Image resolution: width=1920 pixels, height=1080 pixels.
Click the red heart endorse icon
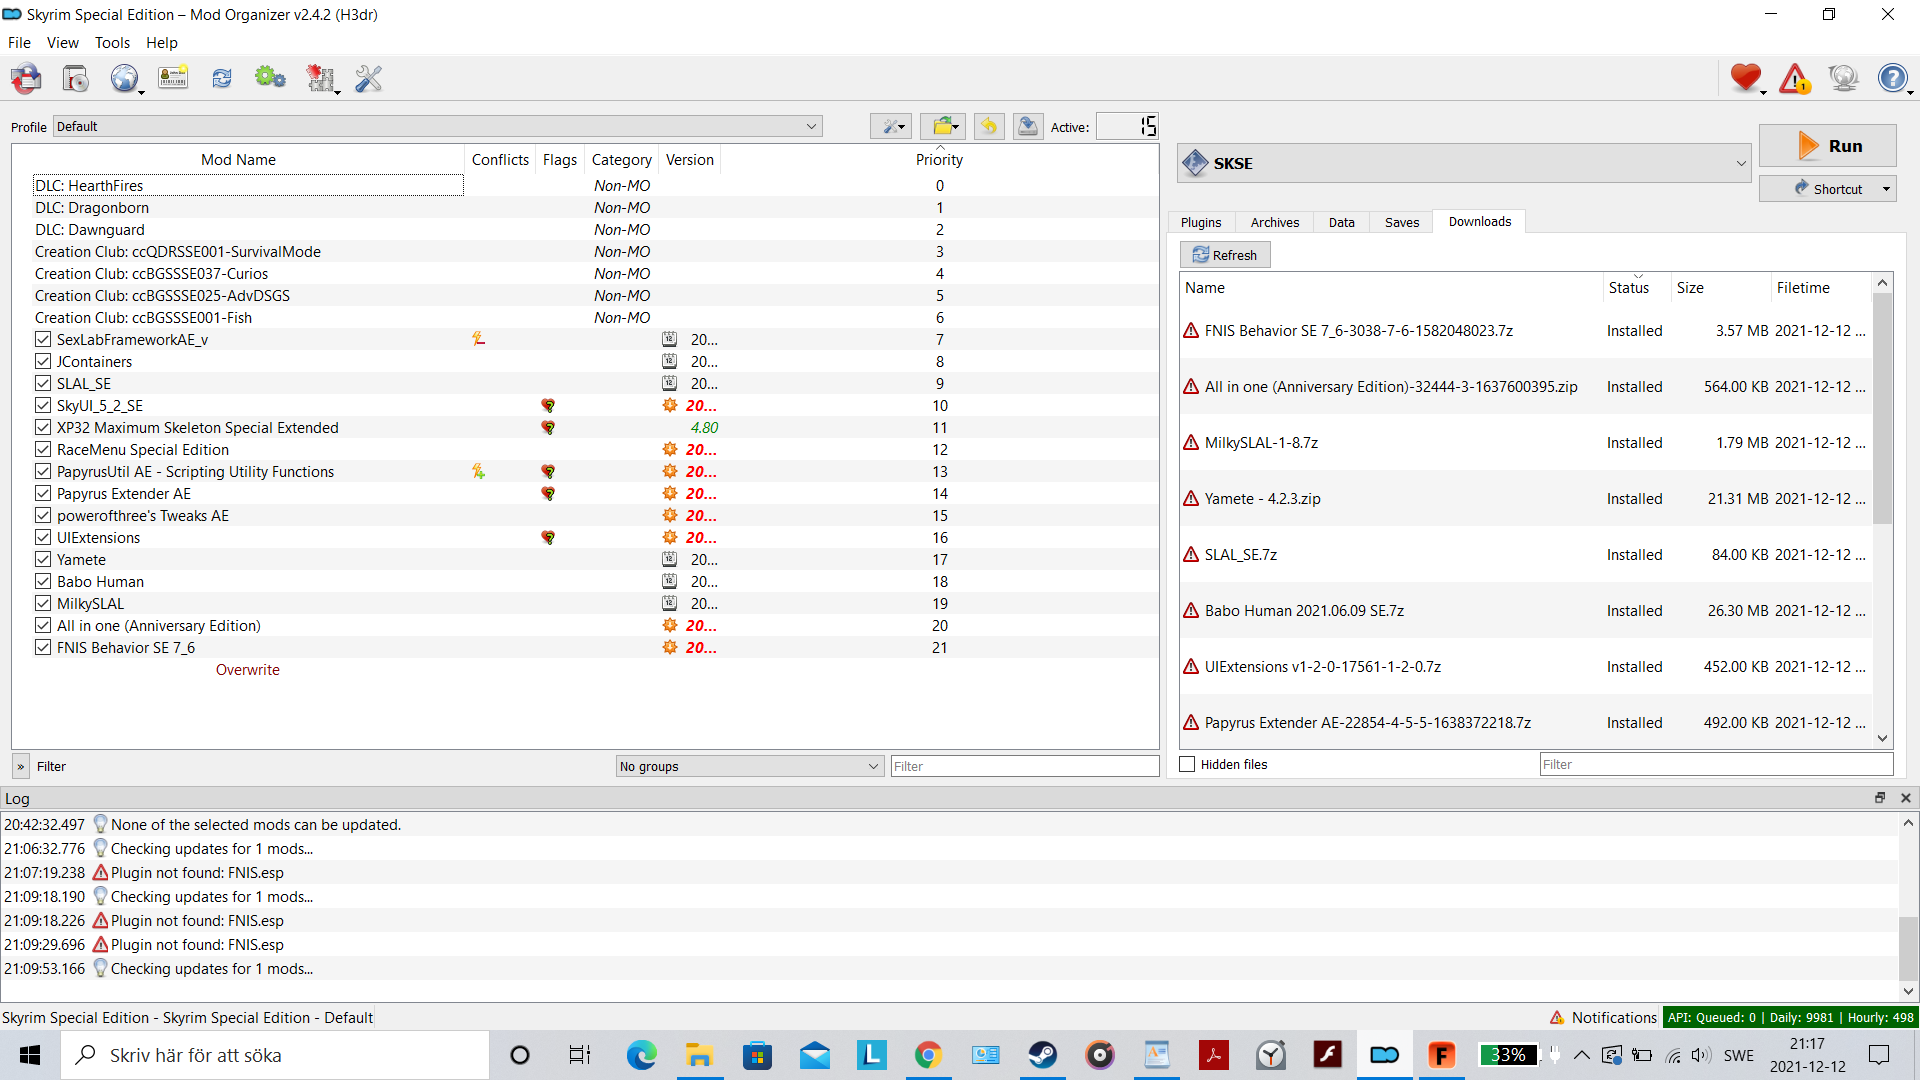click(1746, 78)
